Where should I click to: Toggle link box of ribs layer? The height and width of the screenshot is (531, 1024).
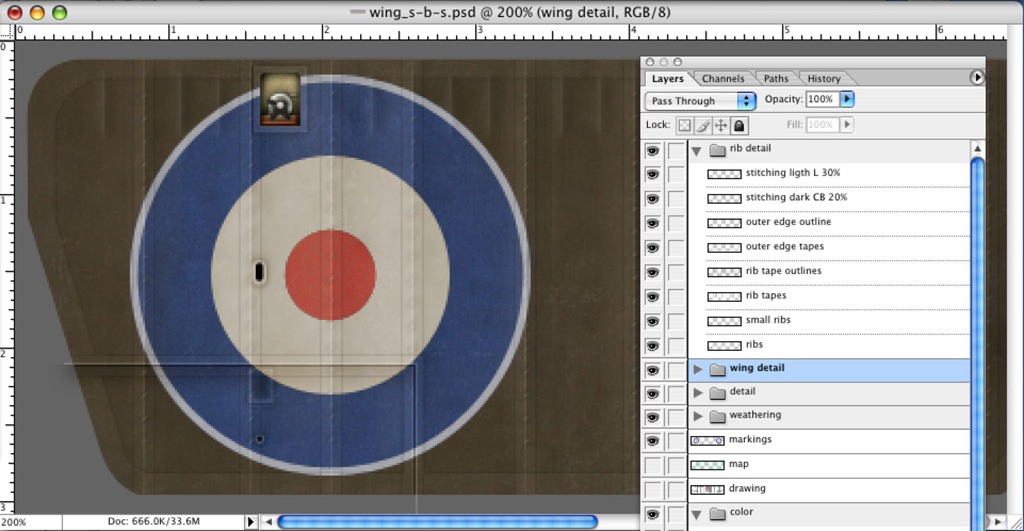[676, 346]
